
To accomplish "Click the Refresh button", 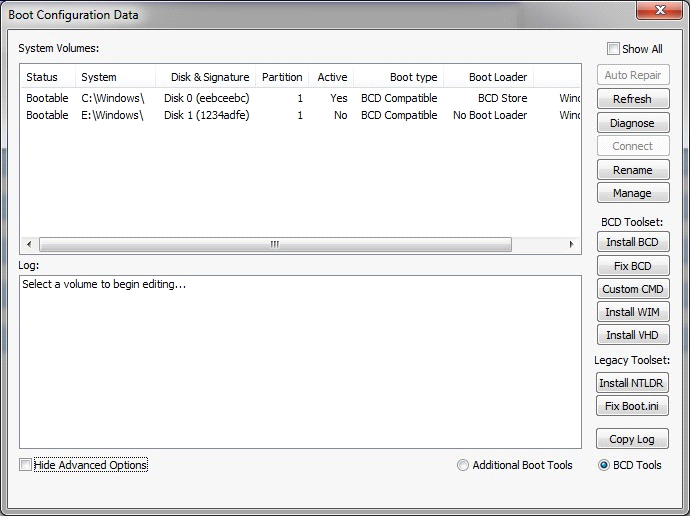I will pyautogui.click(x=633, y=99).
